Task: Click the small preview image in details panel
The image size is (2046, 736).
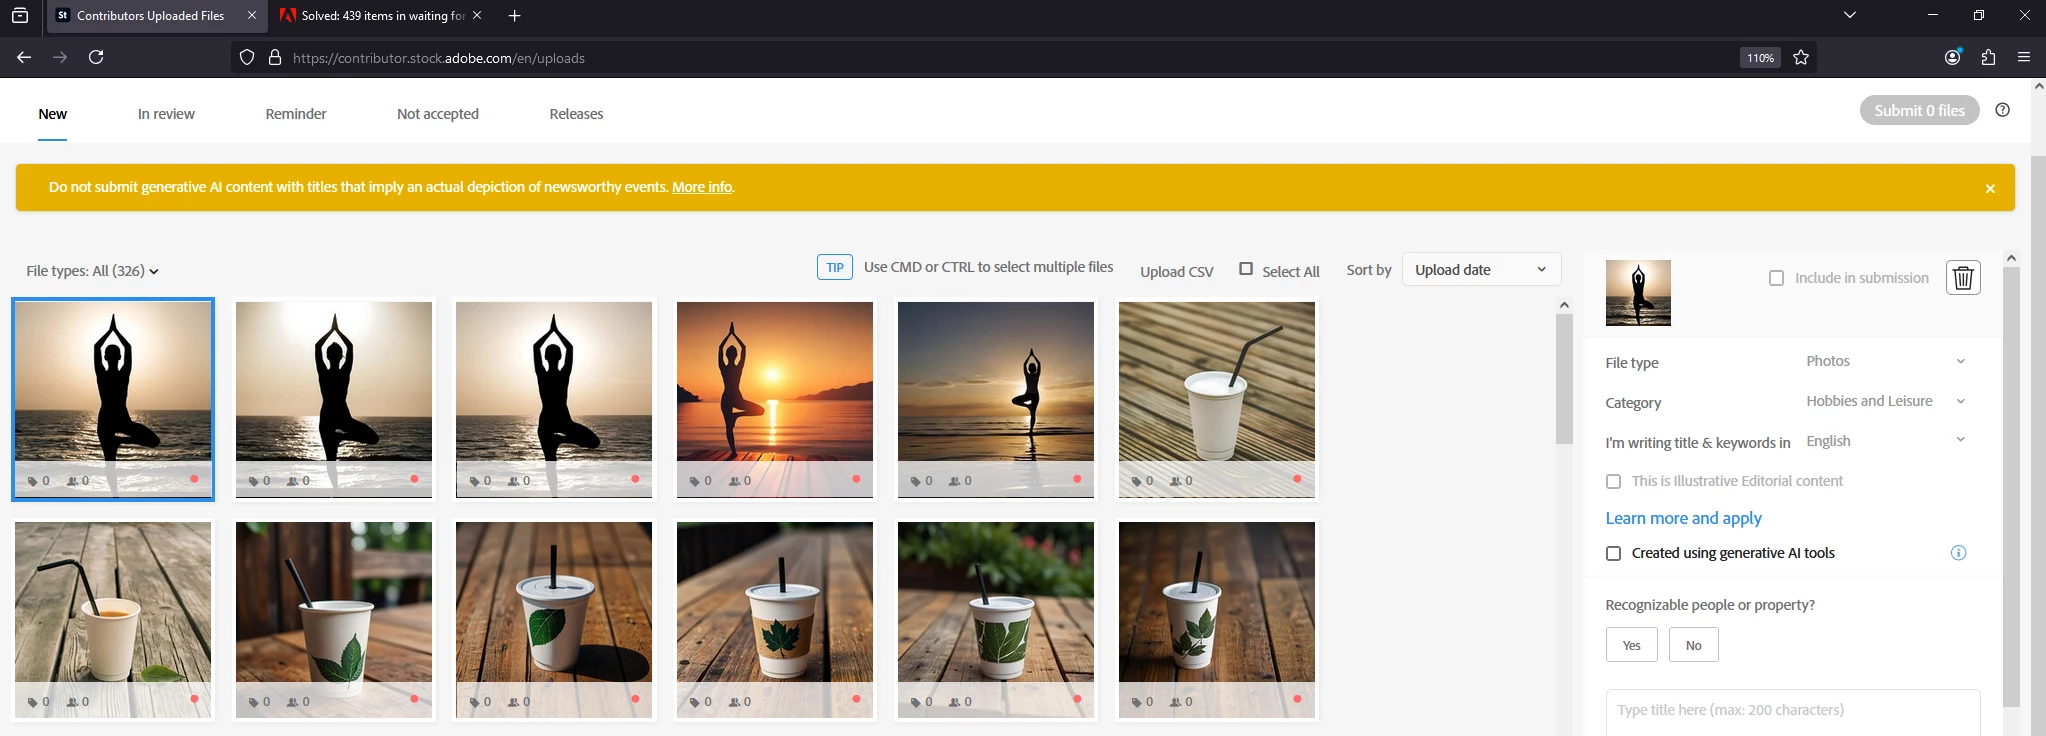Action: click(x=1638, y=293)
